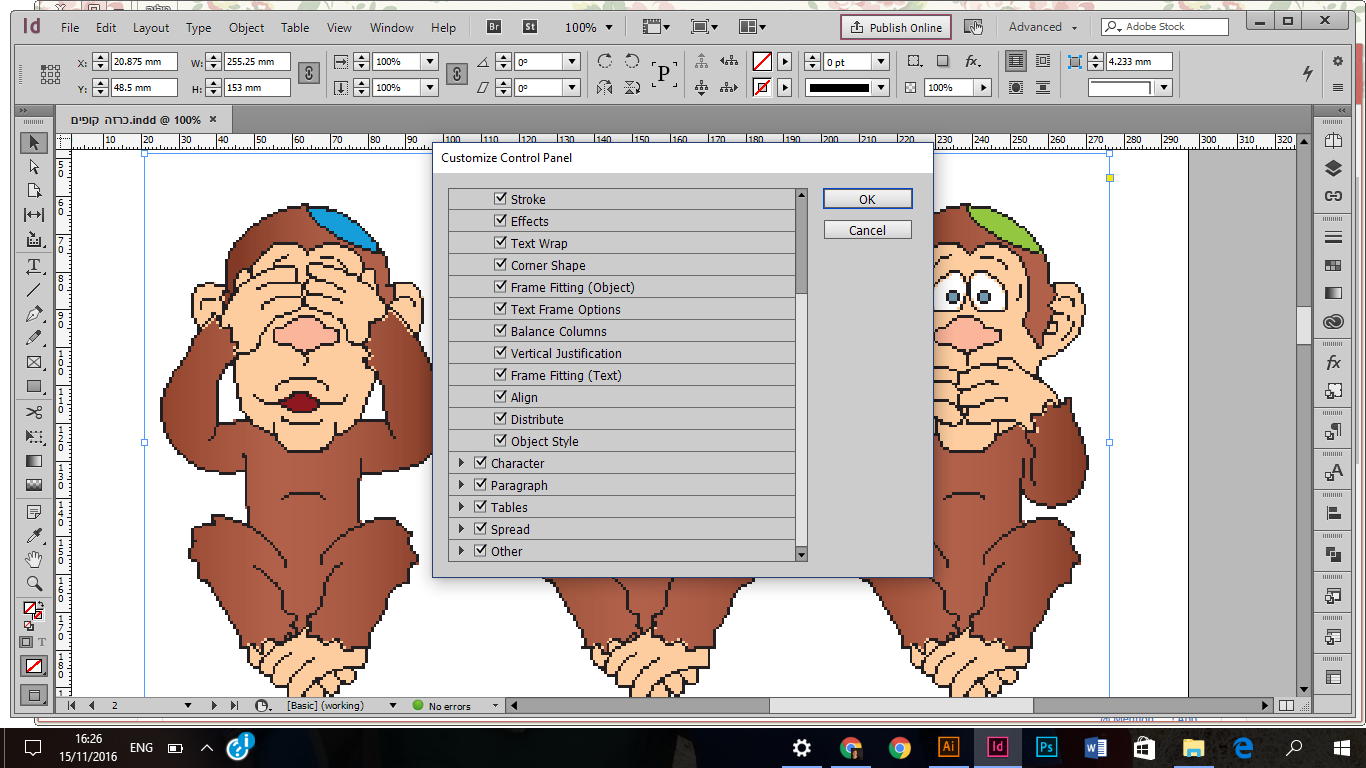Select the Pen tool
This screenshot has height=768, width=1366.
(x=34, y=314)
